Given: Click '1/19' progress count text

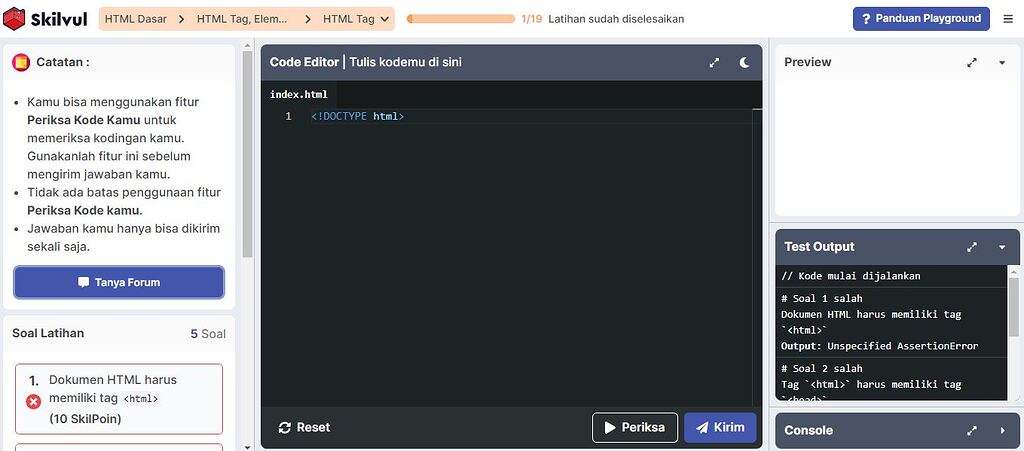Looking at the screenshot, I should (x=532, y=19).
